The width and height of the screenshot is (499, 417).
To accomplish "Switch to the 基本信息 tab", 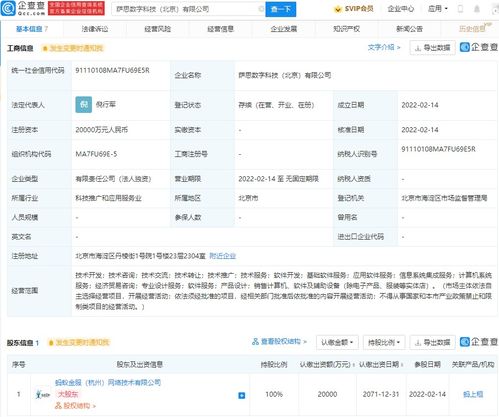I will click(x=32, y=29).
